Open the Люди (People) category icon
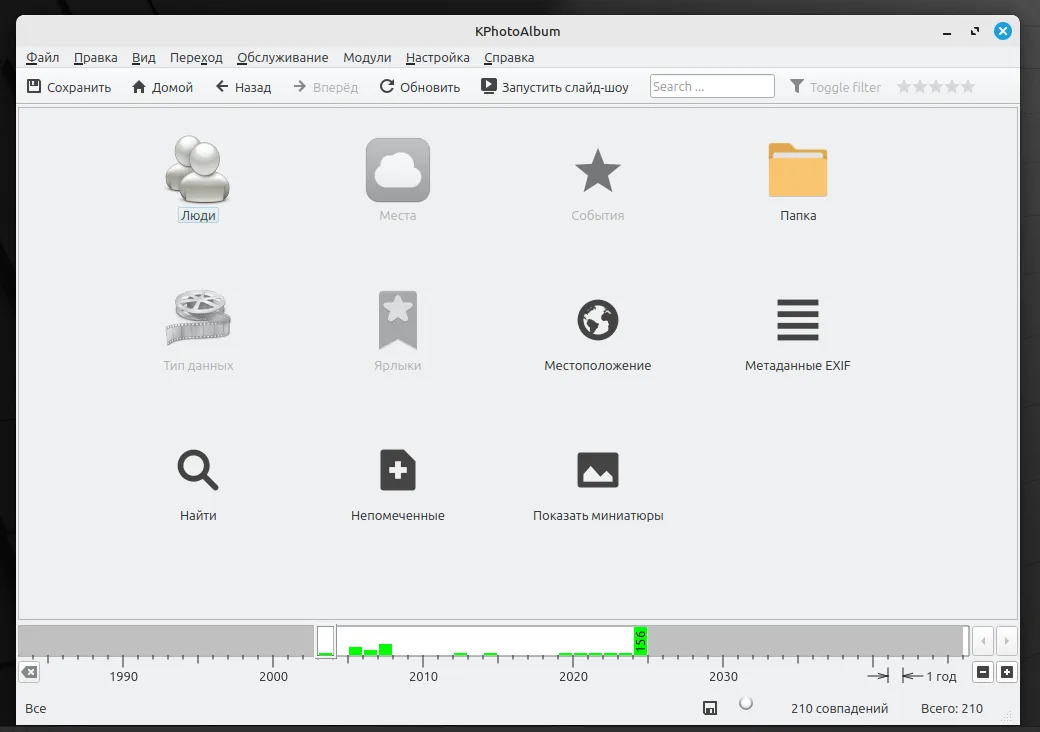1040x732 pixels. (x=198, y=168)
